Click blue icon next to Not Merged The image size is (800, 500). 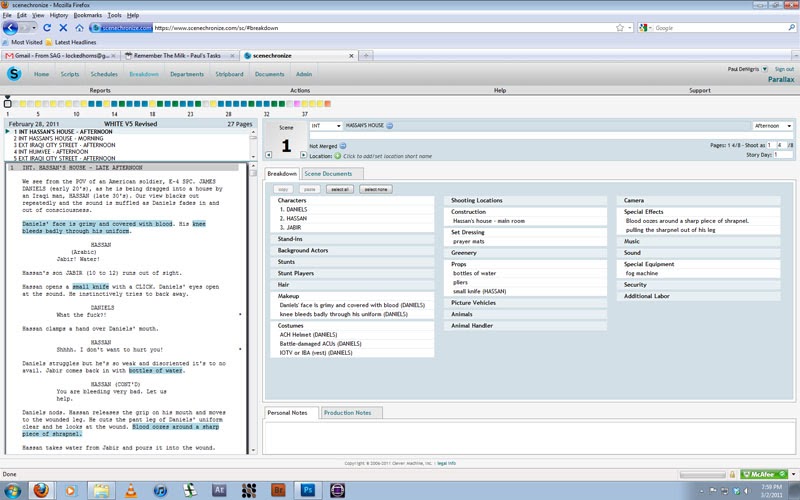click(342, 146)
